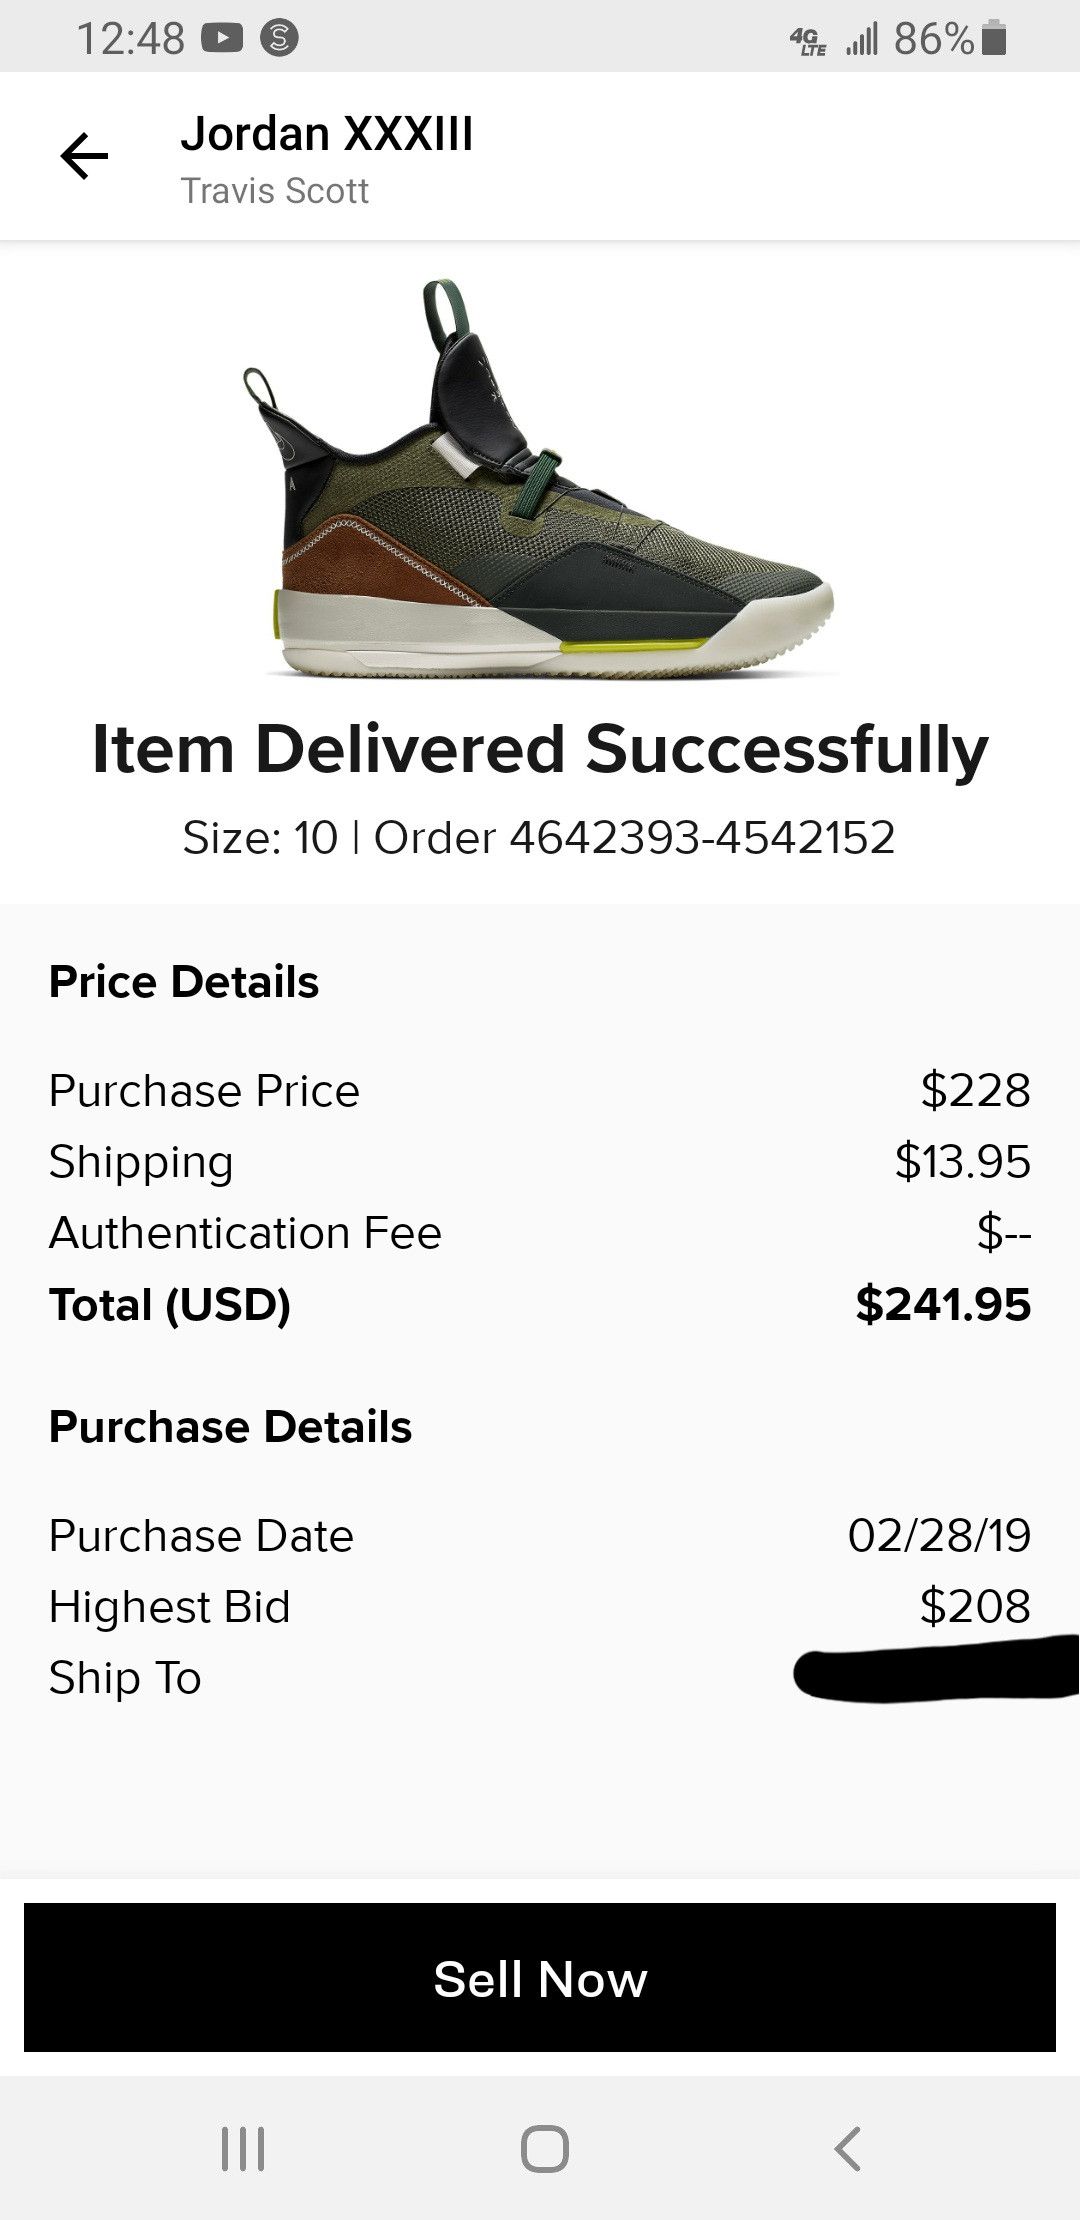Tap the order number 4642393-4542152

(702, 838)
